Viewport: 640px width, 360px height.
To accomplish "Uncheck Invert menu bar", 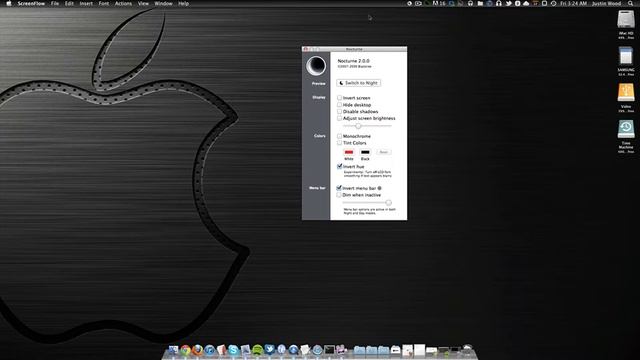I will [x=339, y=188].
